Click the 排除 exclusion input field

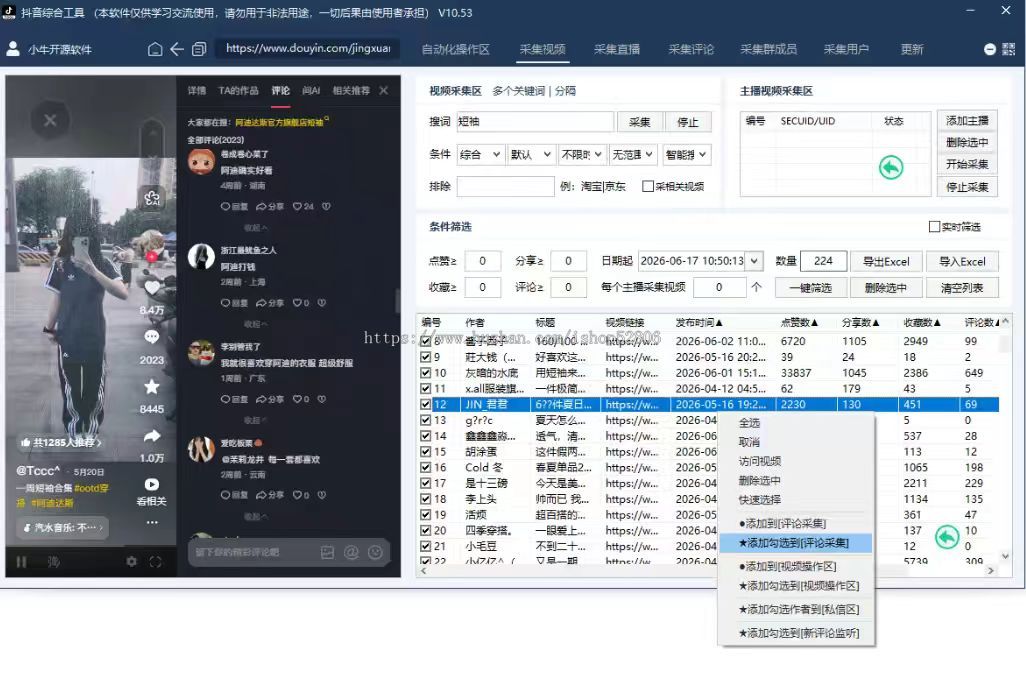[x=505, y=186]
